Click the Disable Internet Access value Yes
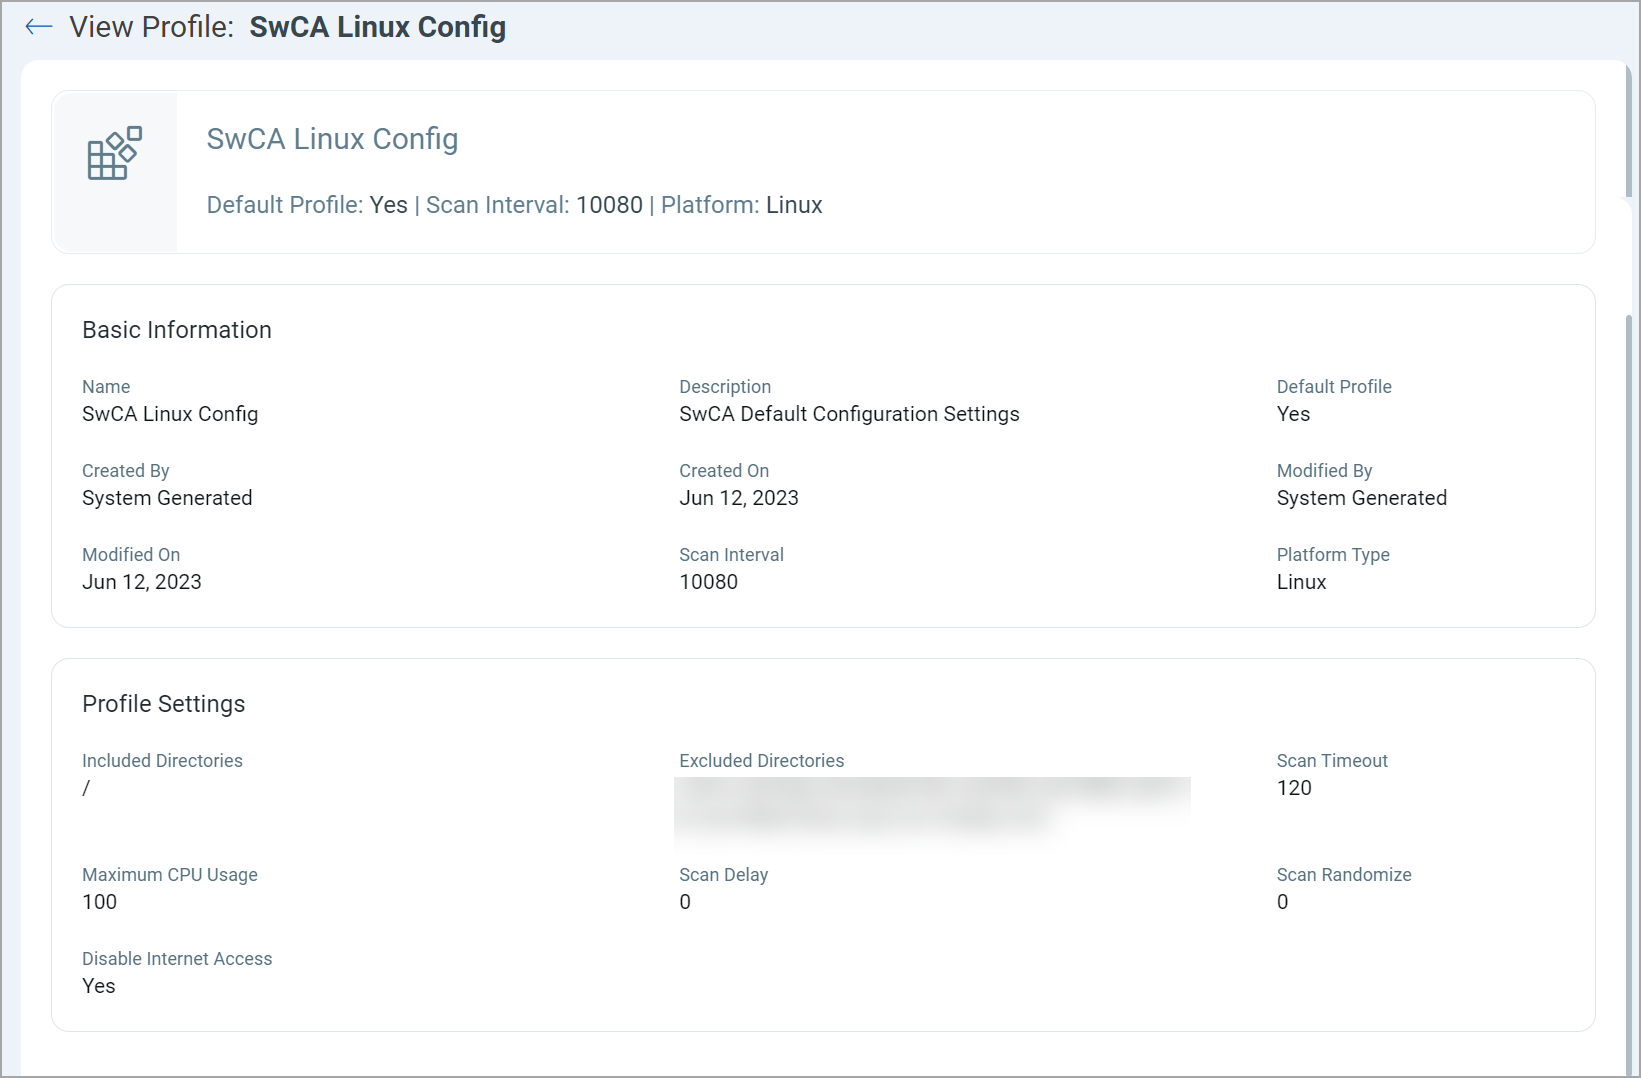1641x1078 pixels. point(99,986)
